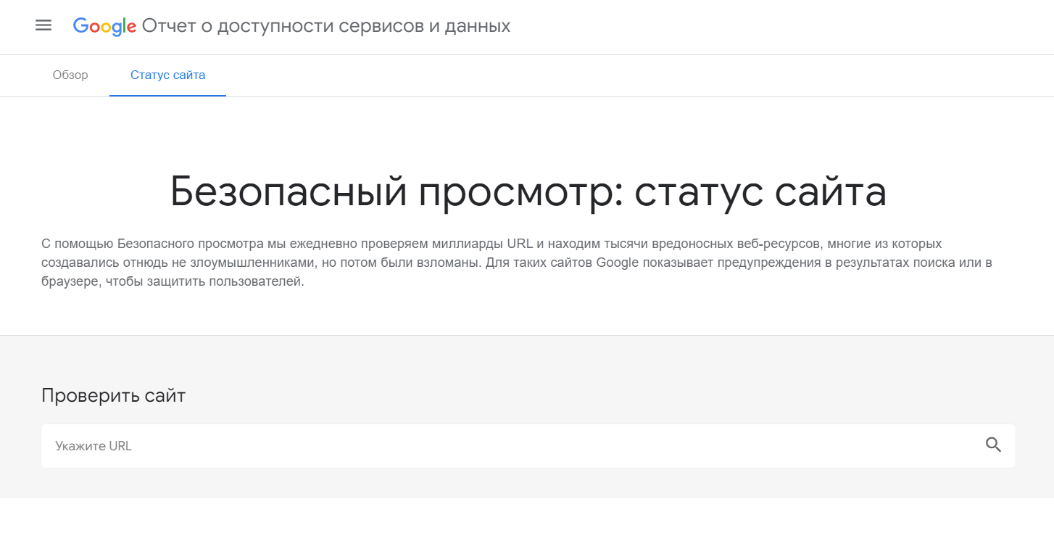Click the paragraph line starting создавались отнюдь
Viewport: 1054px width, 533px height.
[x=516, y=262]
